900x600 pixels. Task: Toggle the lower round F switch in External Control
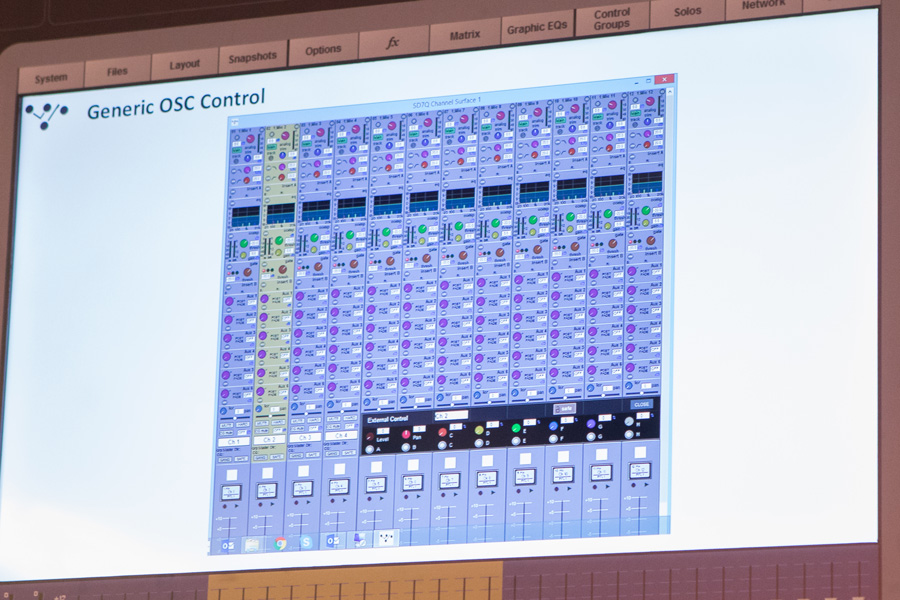553,439
